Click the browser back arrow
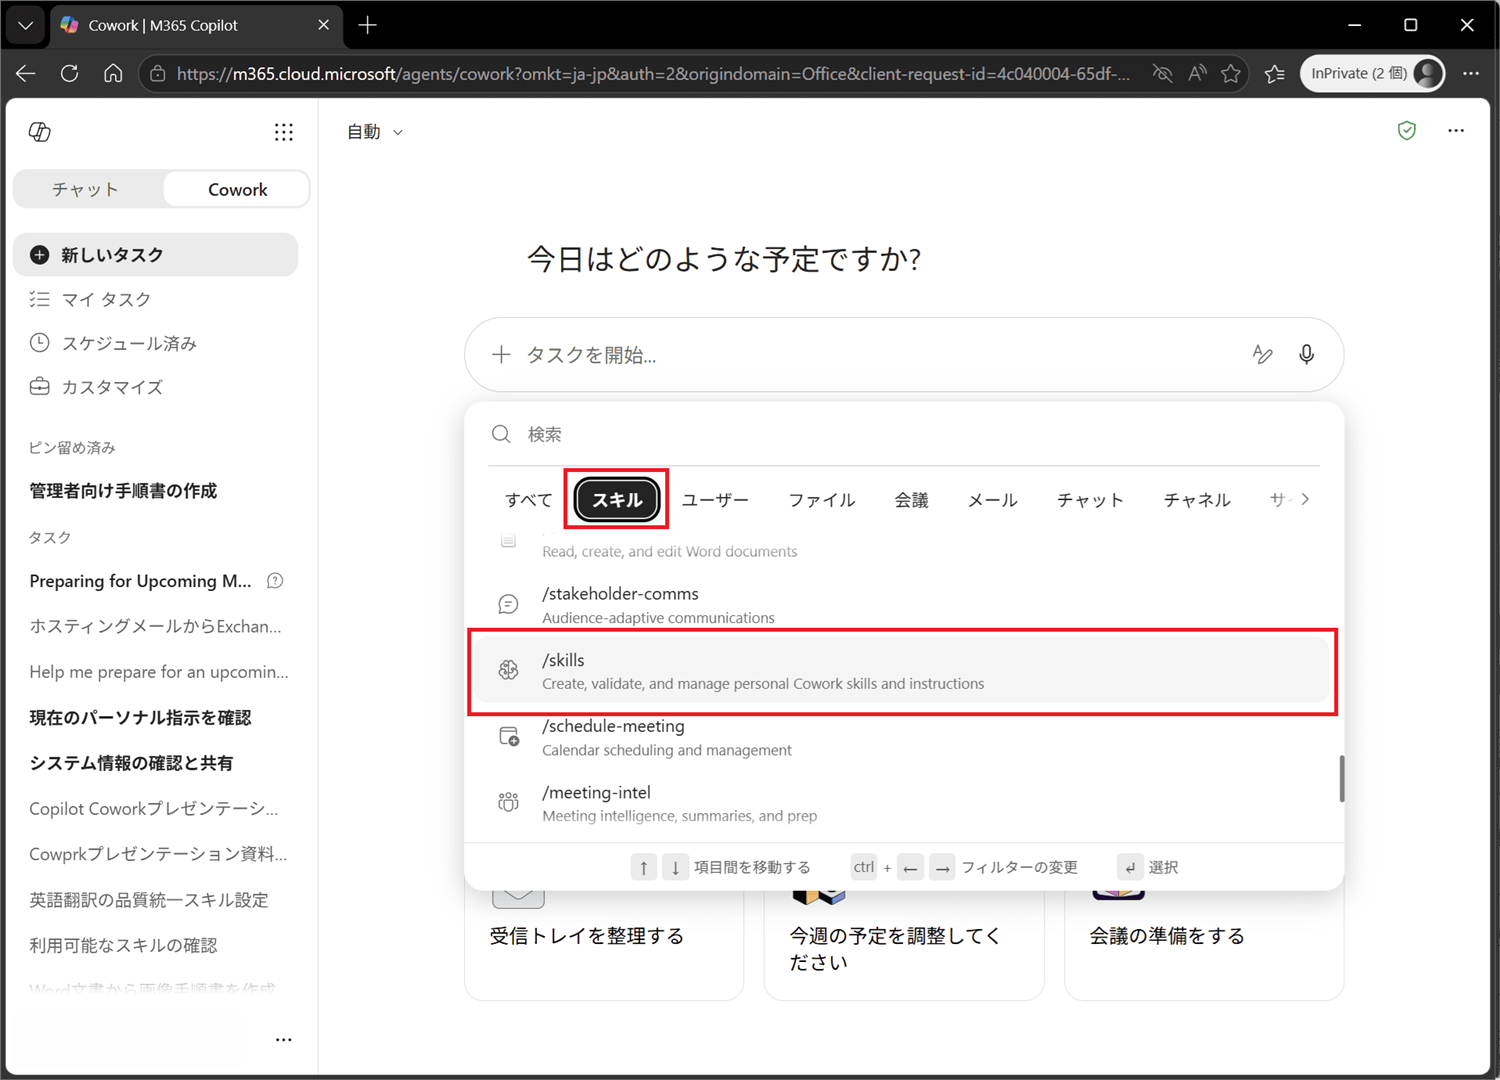 [26, 73]
